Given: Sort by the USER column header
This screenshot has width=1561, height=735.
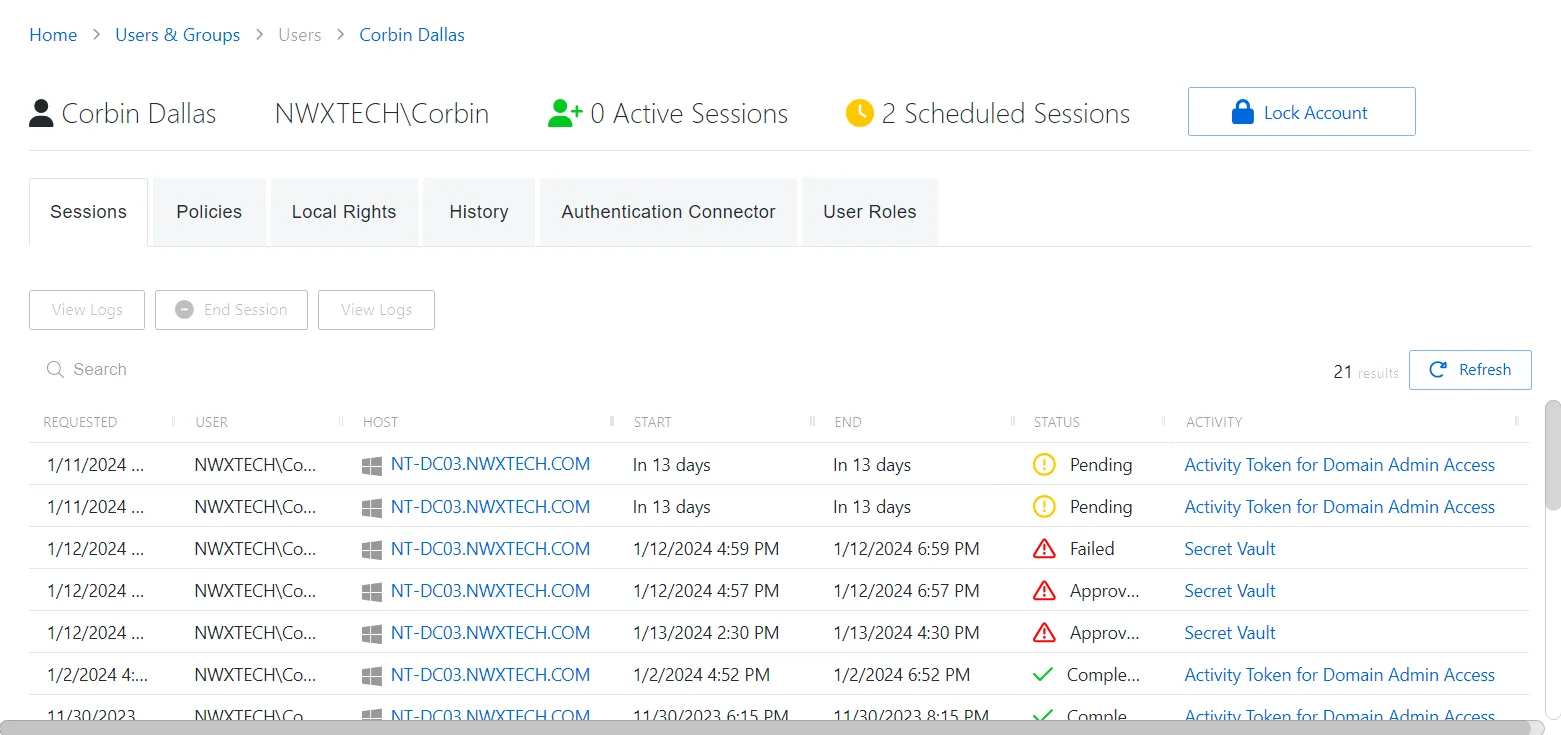Looking at the screenshot, I should tap(212, 422).
